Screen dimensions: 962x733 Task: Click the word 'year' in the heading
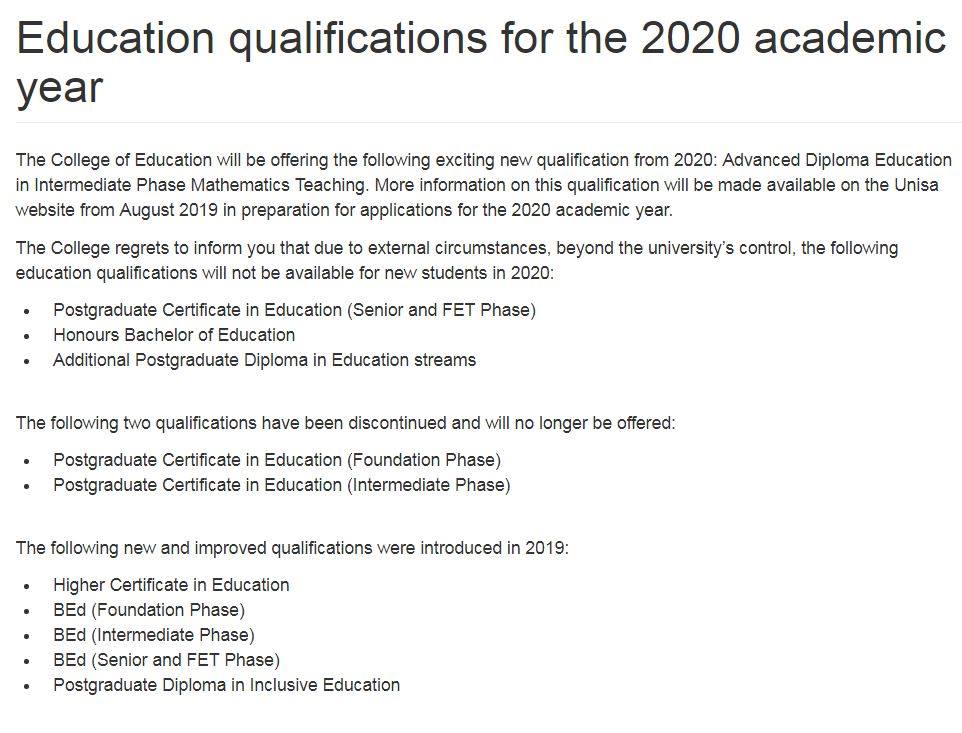60,90
